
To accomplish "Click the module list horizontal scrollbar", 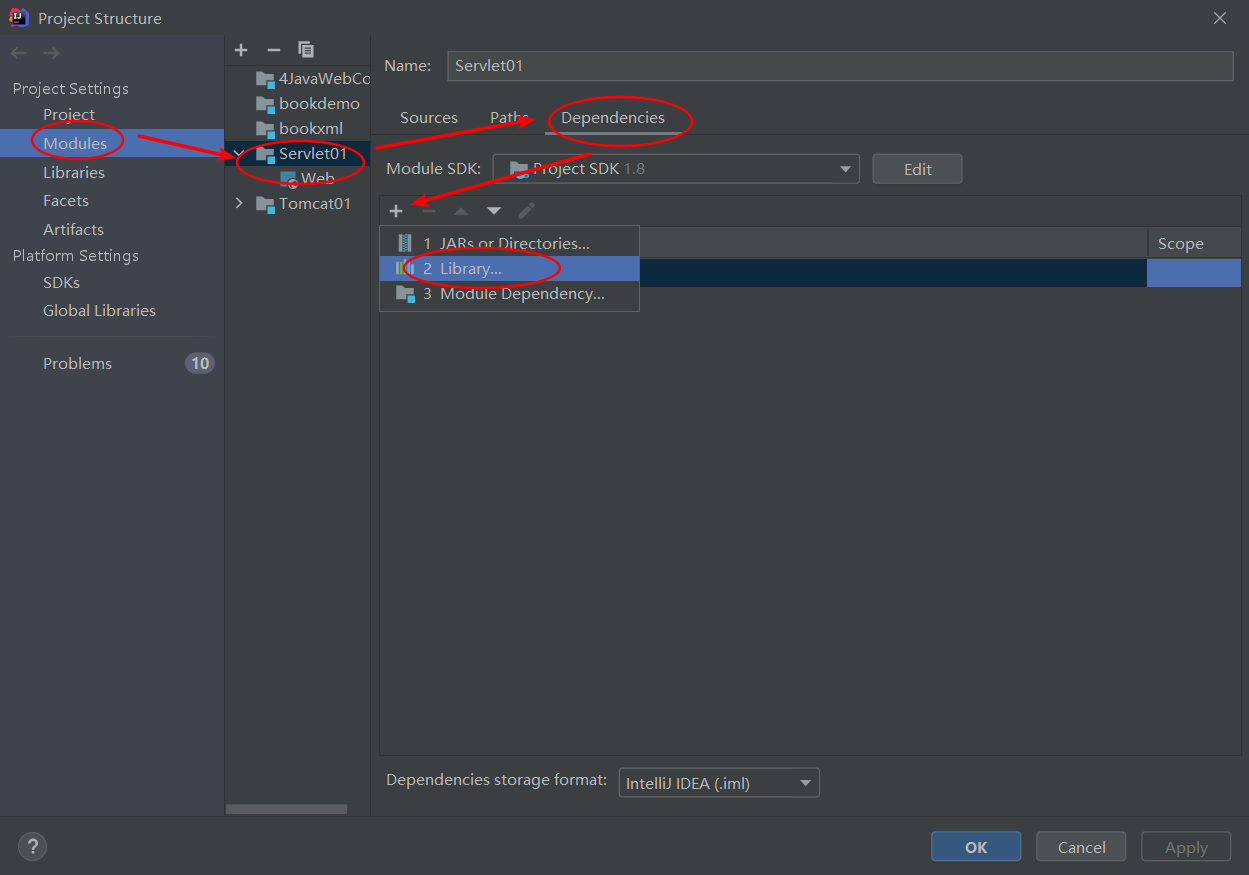I will coord(286,809).
